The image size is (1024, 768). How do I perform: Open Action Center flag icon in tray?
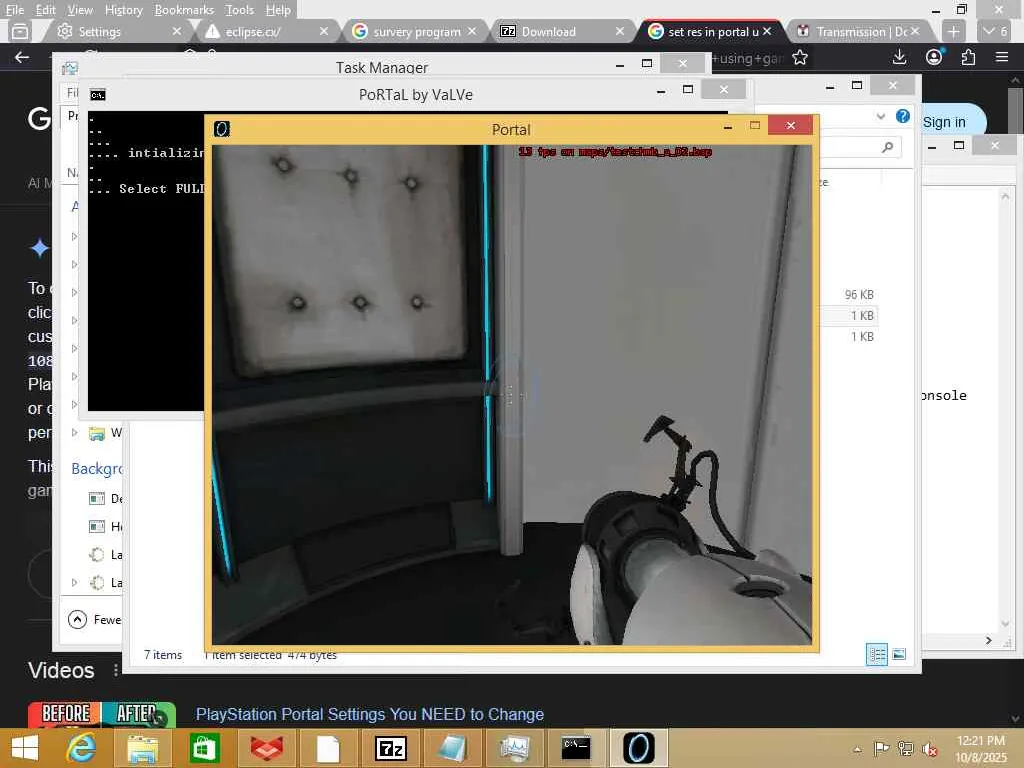881,748
